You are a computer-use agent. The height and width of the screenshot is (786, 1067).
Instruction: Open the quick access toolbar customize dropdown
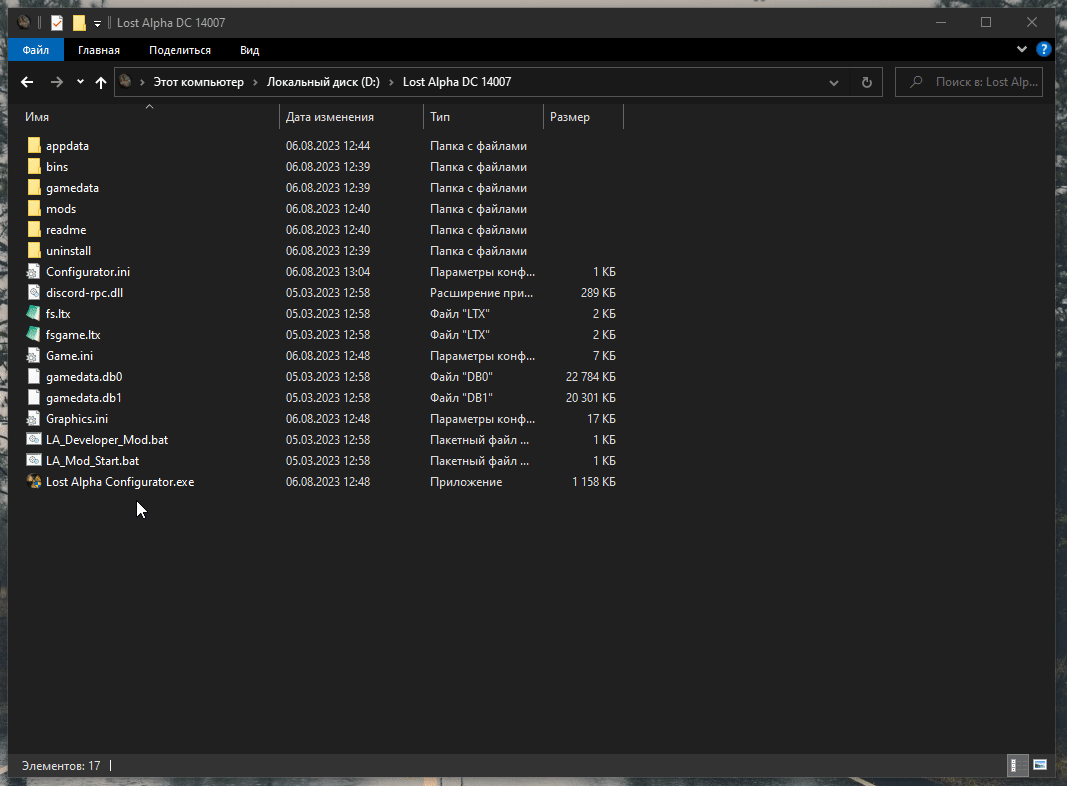pyautogui.click(x=97, y=24)
